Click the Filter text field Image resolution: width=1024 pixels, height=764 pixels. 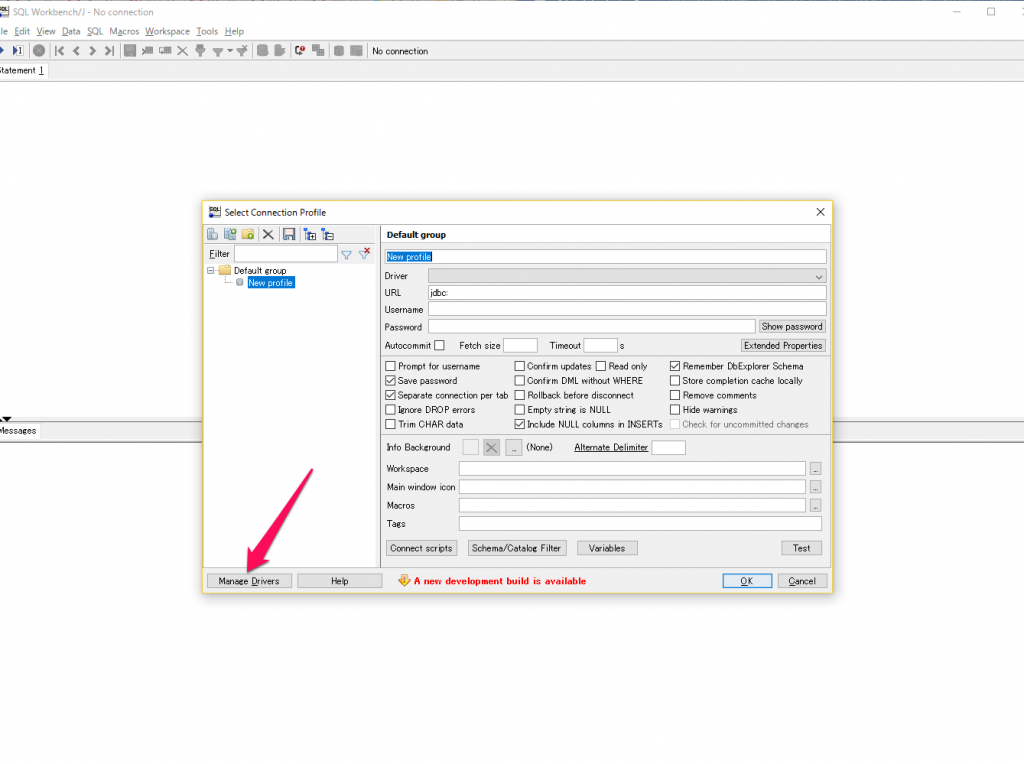point(285,254)
